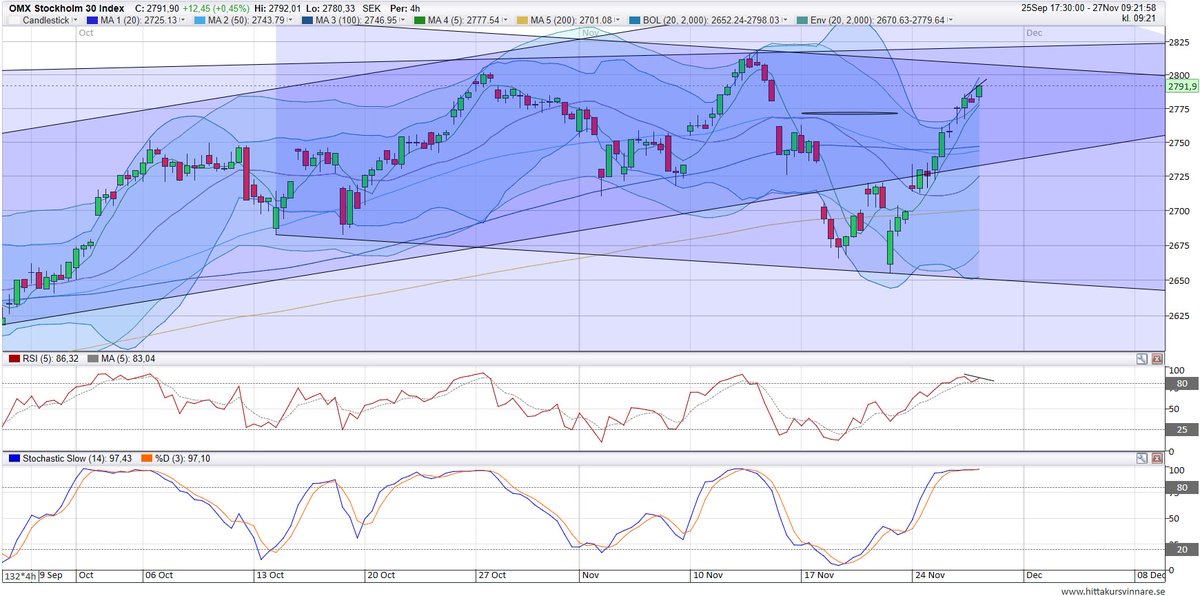
Task: Click the RSI (5): 86,32 label
Action: click(51, 358)
